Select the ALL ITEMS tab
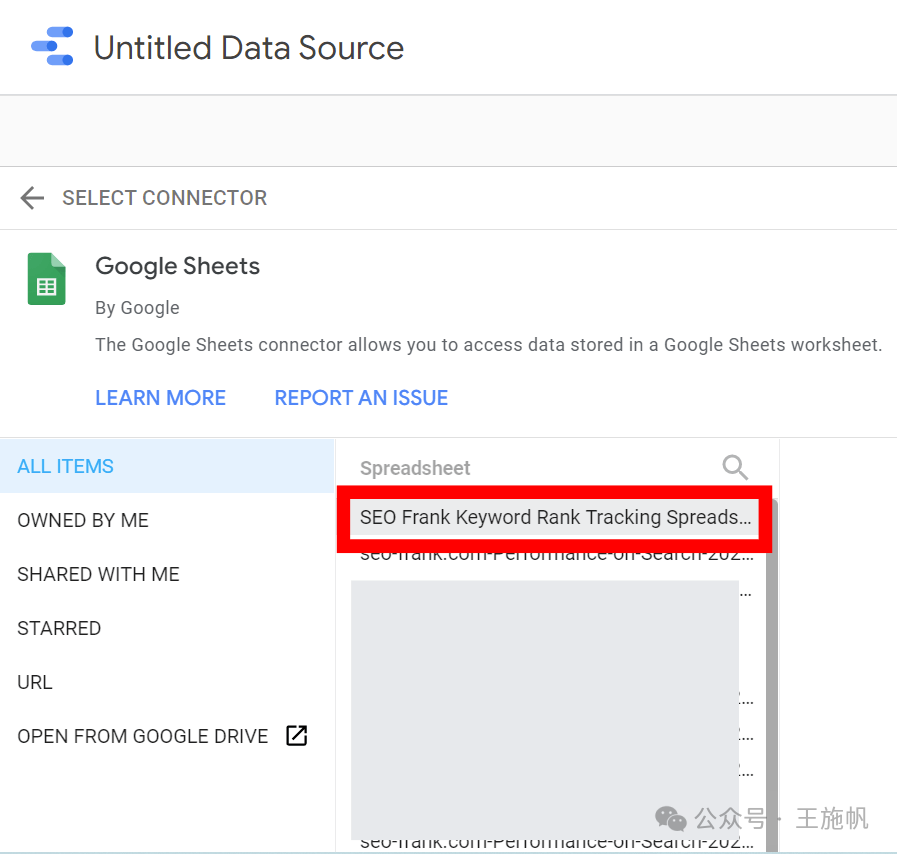The width and height of the screenshot is (897, 854). 167,466
